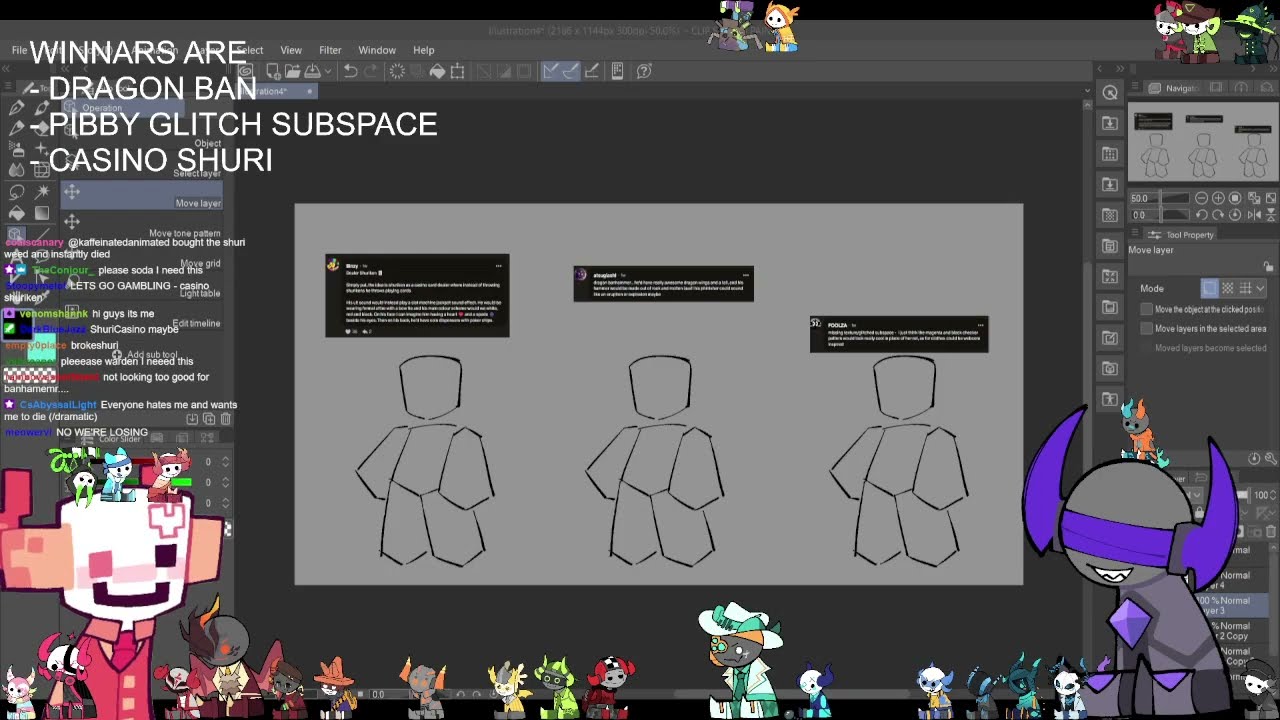Click the flip horizontal icon in Navigator

[1254, 215]
